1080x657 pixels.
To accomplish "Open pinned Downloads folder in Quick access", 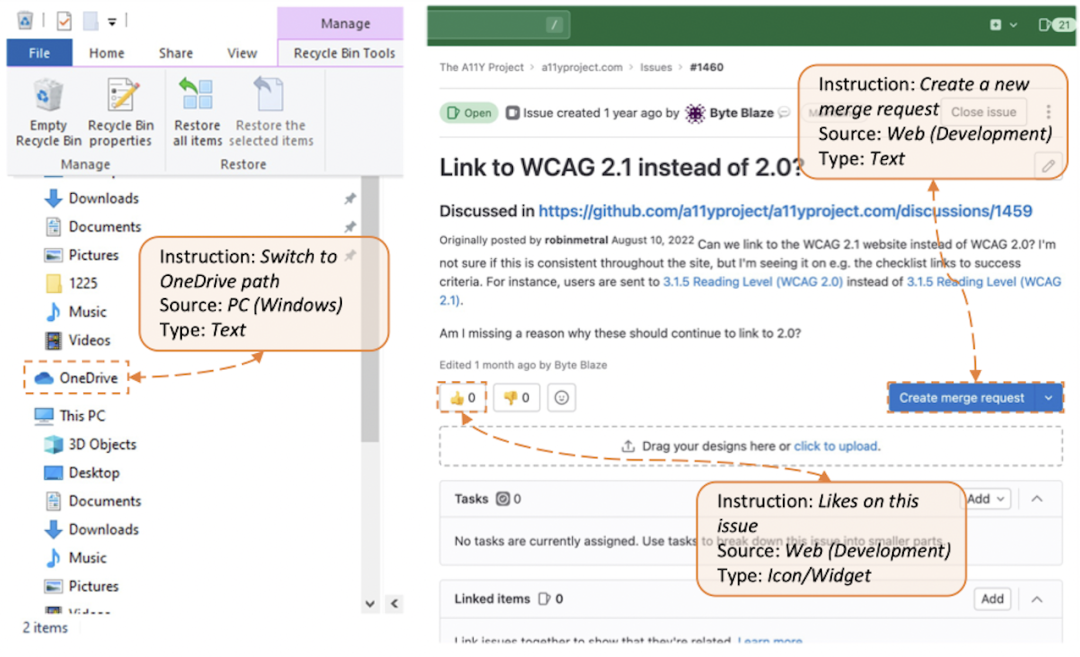I will click(92, 198).
